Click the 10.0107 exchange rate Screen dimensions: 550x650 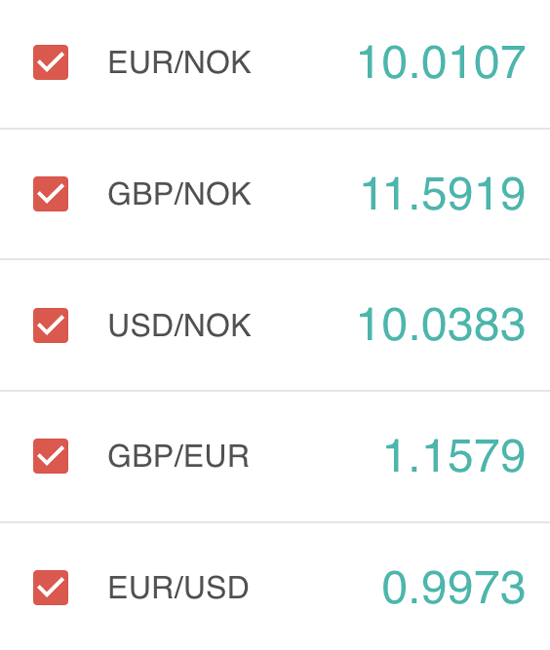click(x=442, y=63)
